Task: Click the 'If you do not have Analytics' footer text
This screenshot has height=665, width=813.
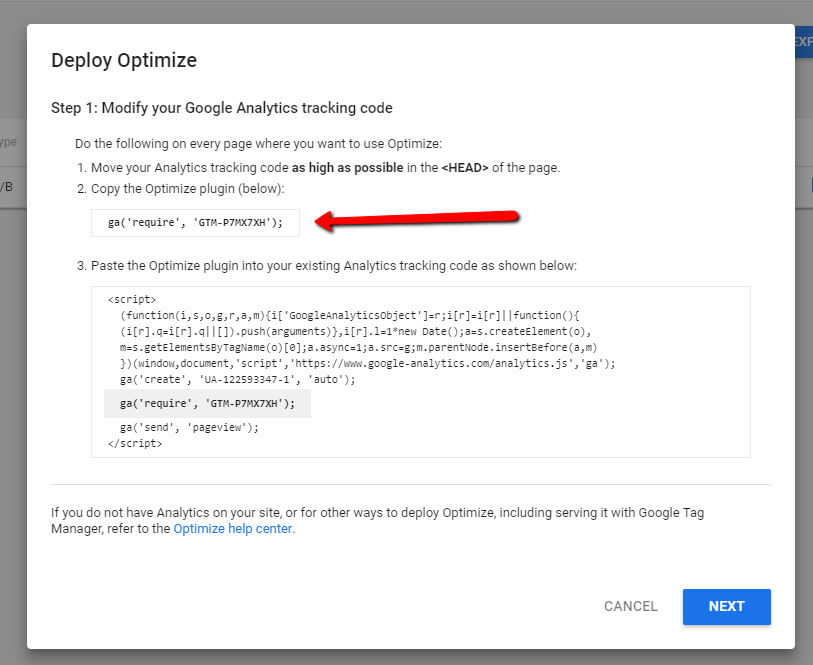Action: pos(380,513)
